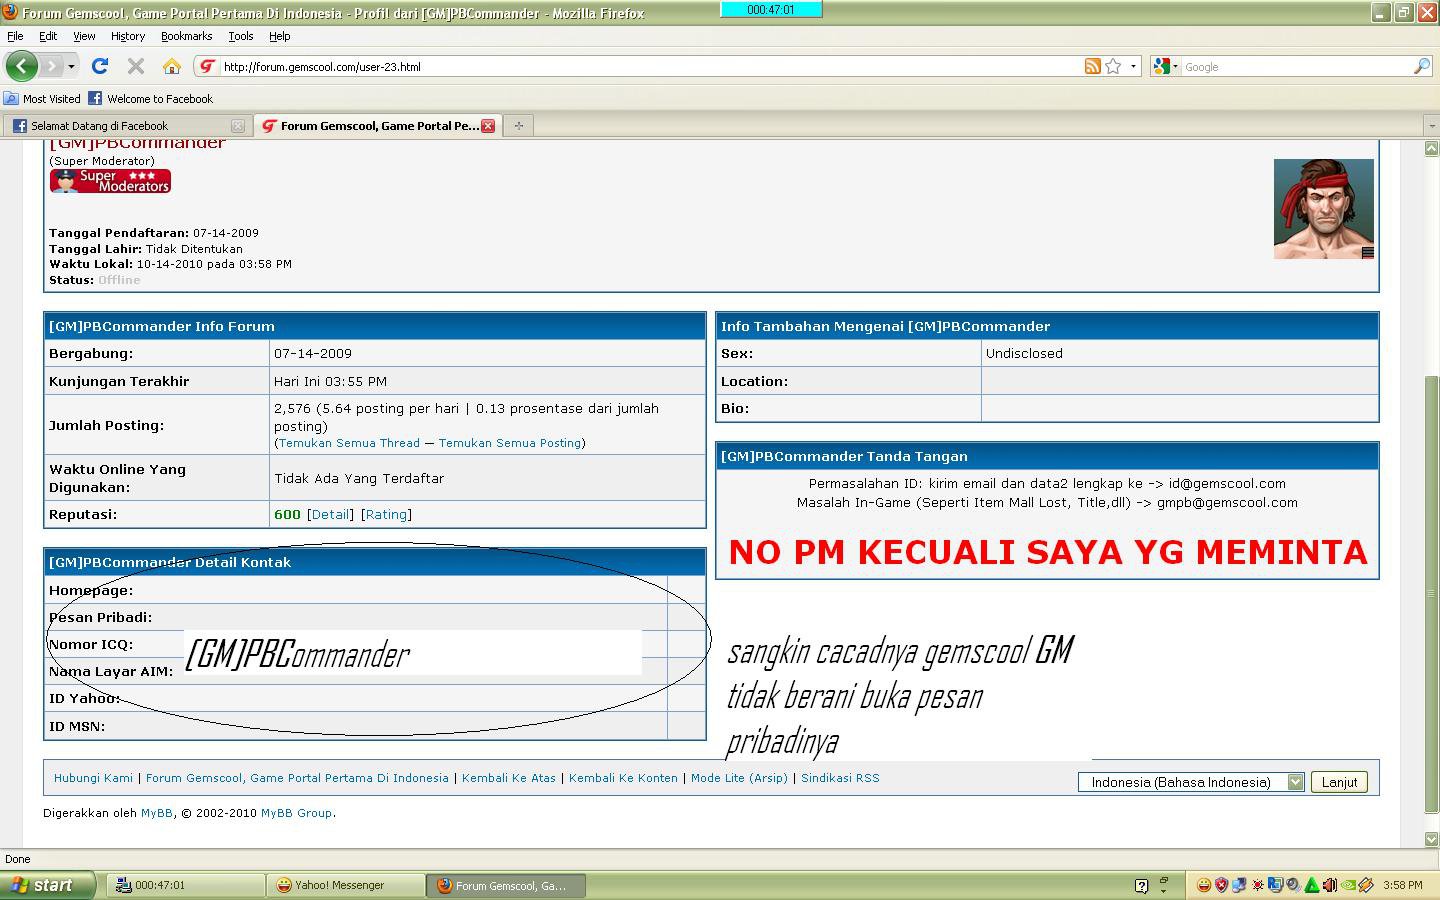Open the History menu
The image size is (1440, 900).
click(x=128, y=36)
